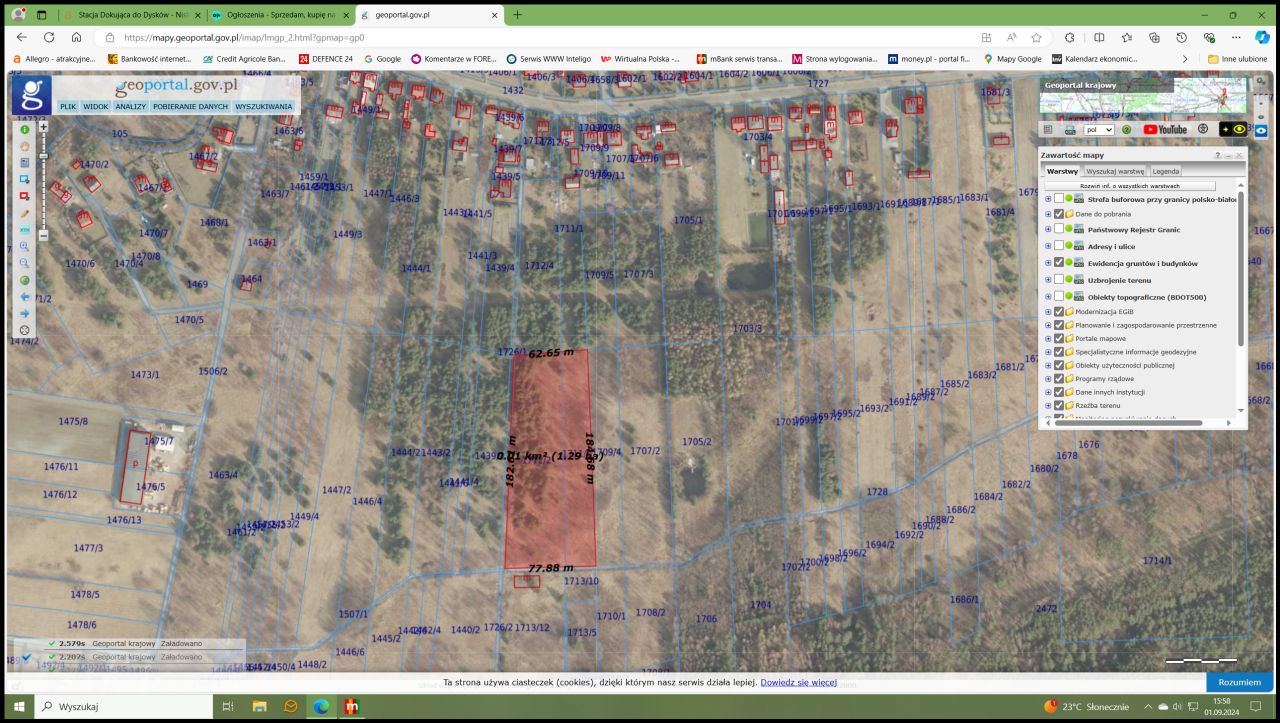Click the green info tool icon
1280x723 pixels.
[25, 129]
